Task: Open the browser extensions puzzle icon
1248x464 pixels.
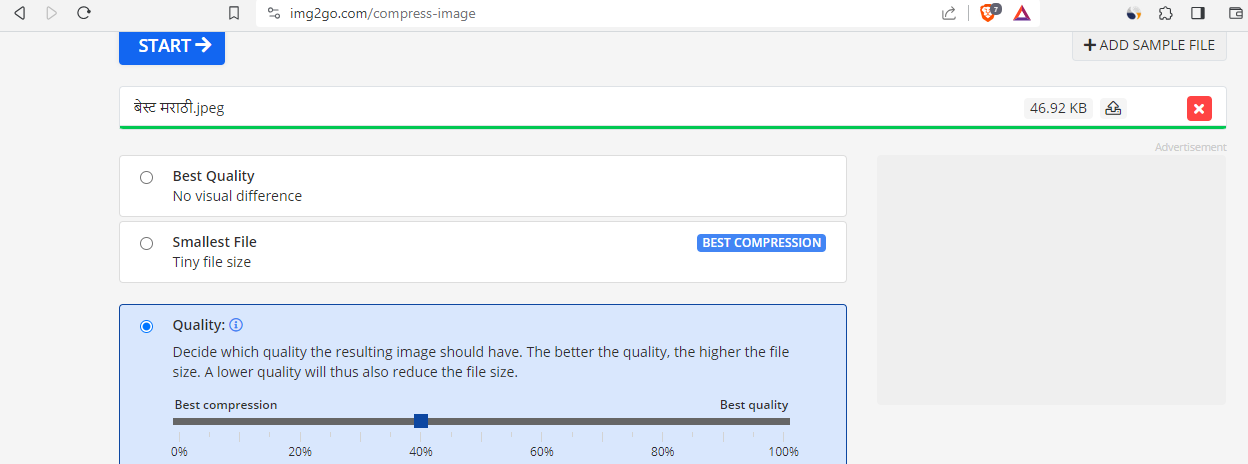Action: click(x=1165, y=13)
